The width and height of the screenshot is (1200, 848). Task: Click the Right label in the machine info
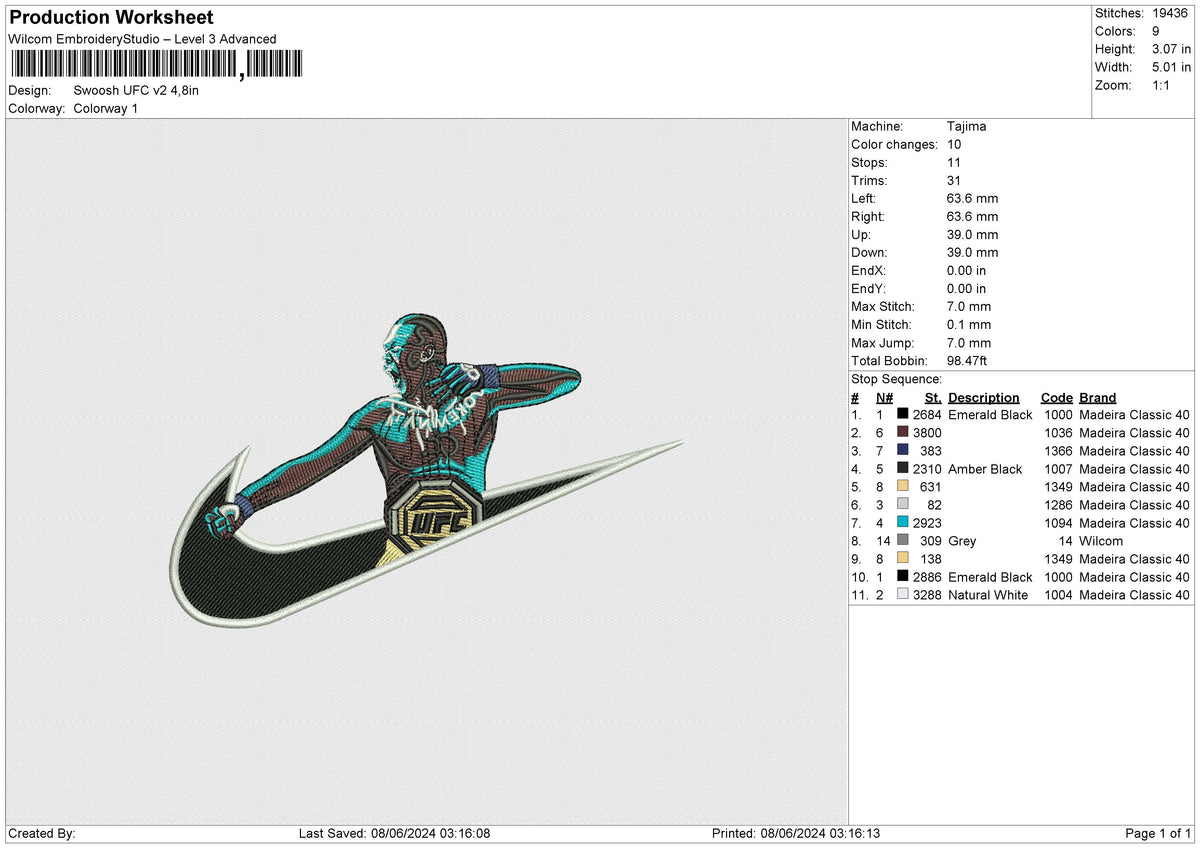pyautogui.click(x=868, y=217)
